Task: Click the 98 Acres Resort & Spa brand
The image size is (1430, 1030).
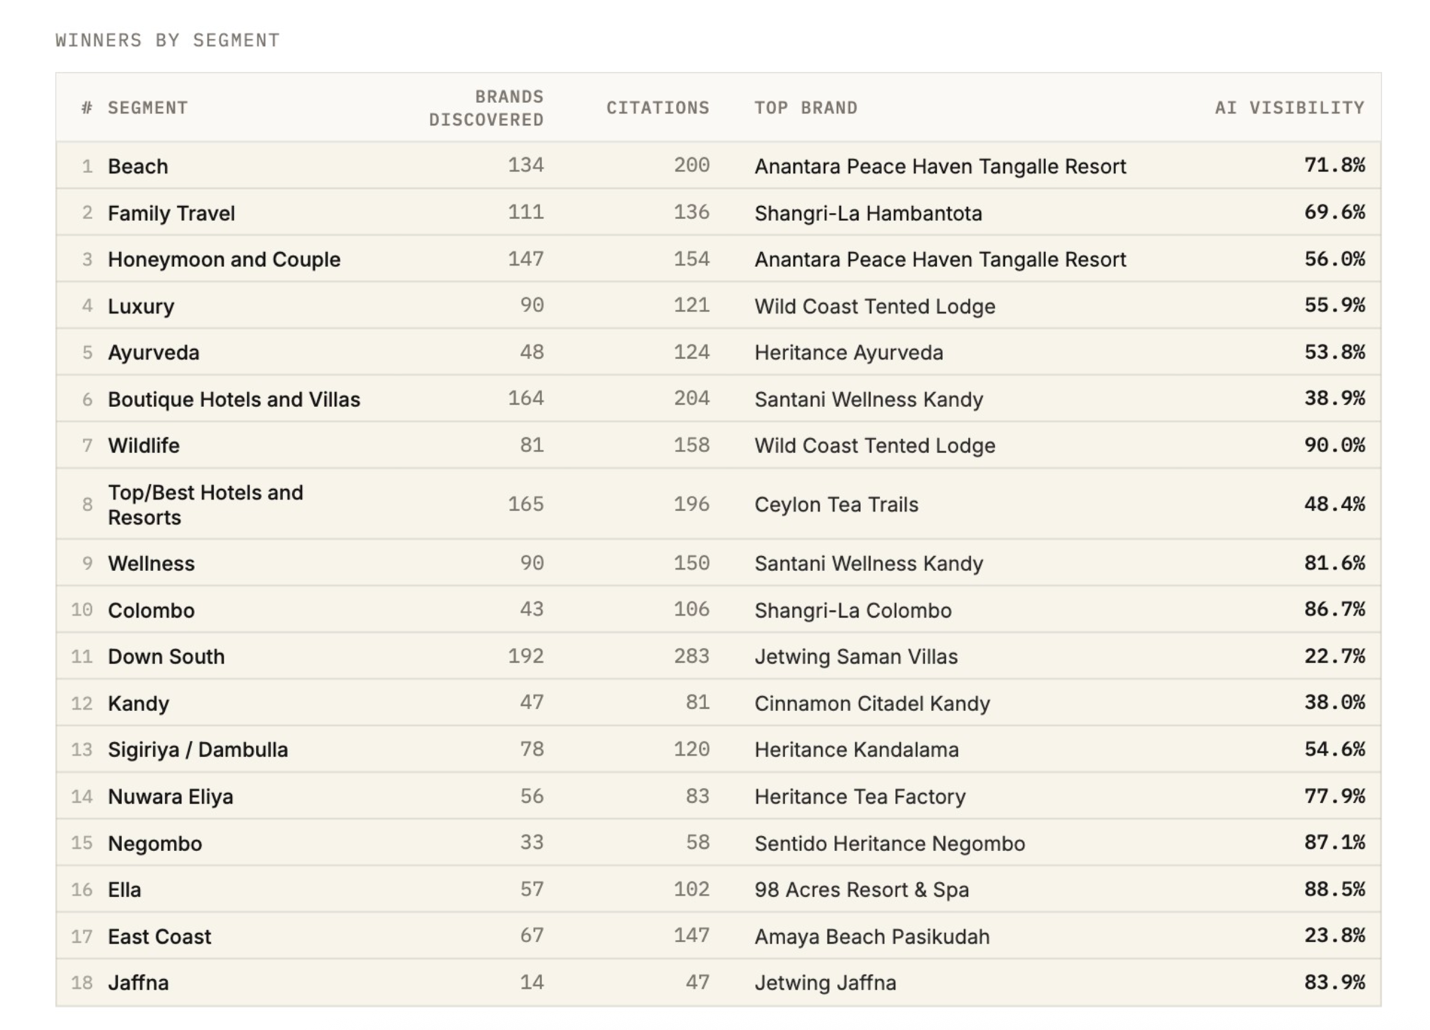Action: coord(862,889)
